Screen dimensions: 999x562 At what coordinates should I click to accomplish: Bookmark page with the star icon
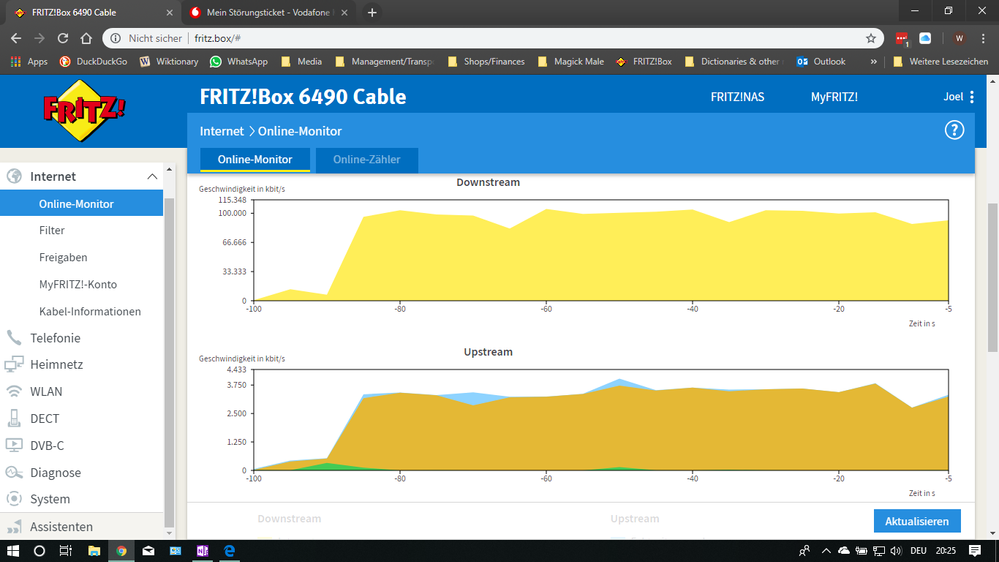870,38
